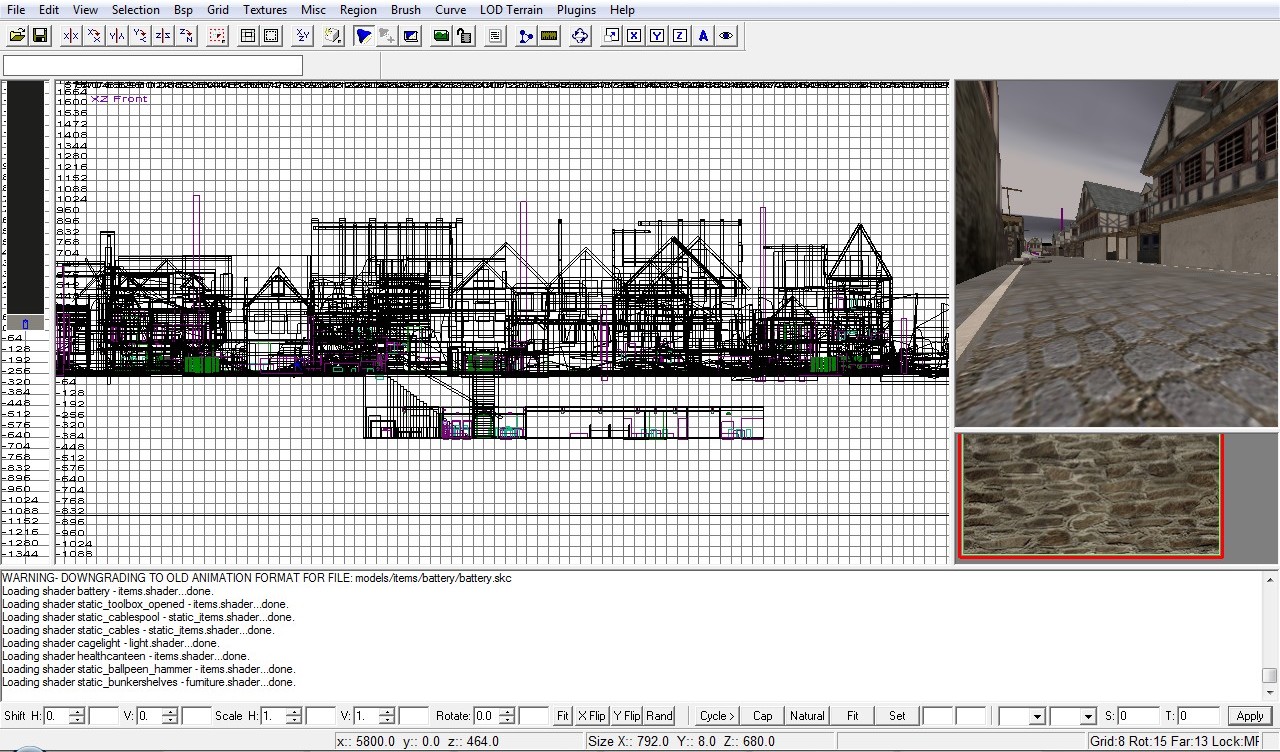Select the cobblestone texture thumbnail
1280x752 pixels.
1090,494
